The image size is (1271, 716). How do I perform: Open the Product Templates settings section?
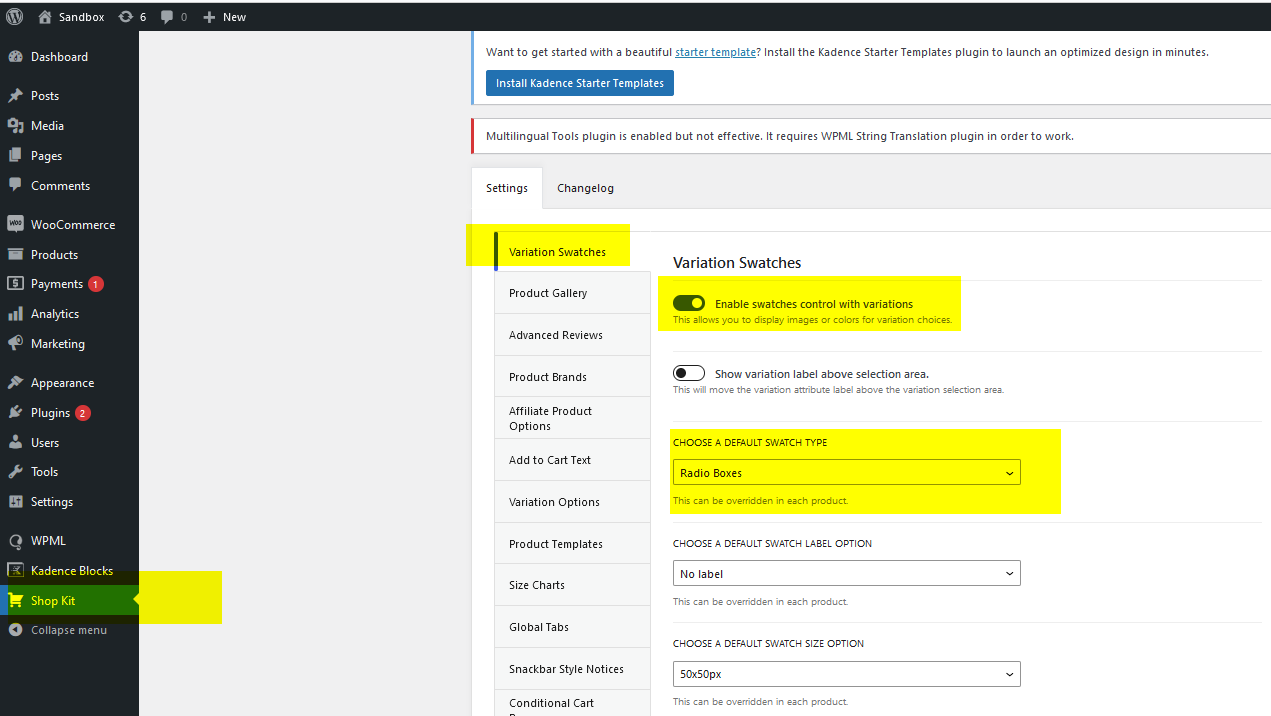tap(572, 544)
